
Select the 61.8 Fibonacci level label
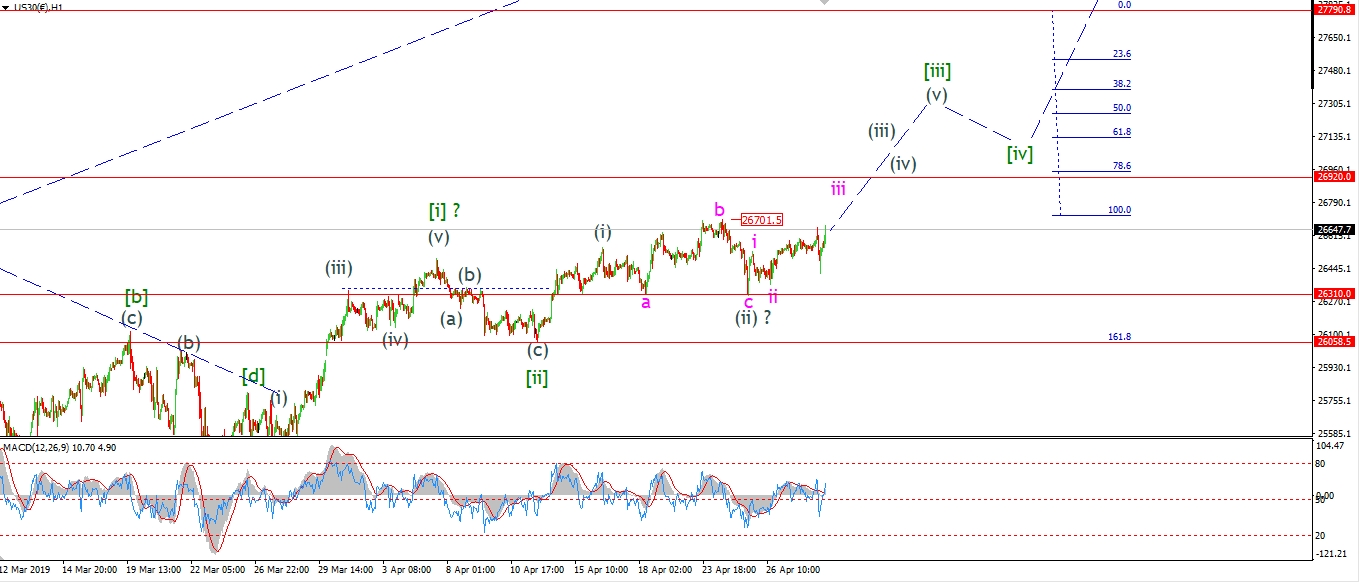[1121, 132]
